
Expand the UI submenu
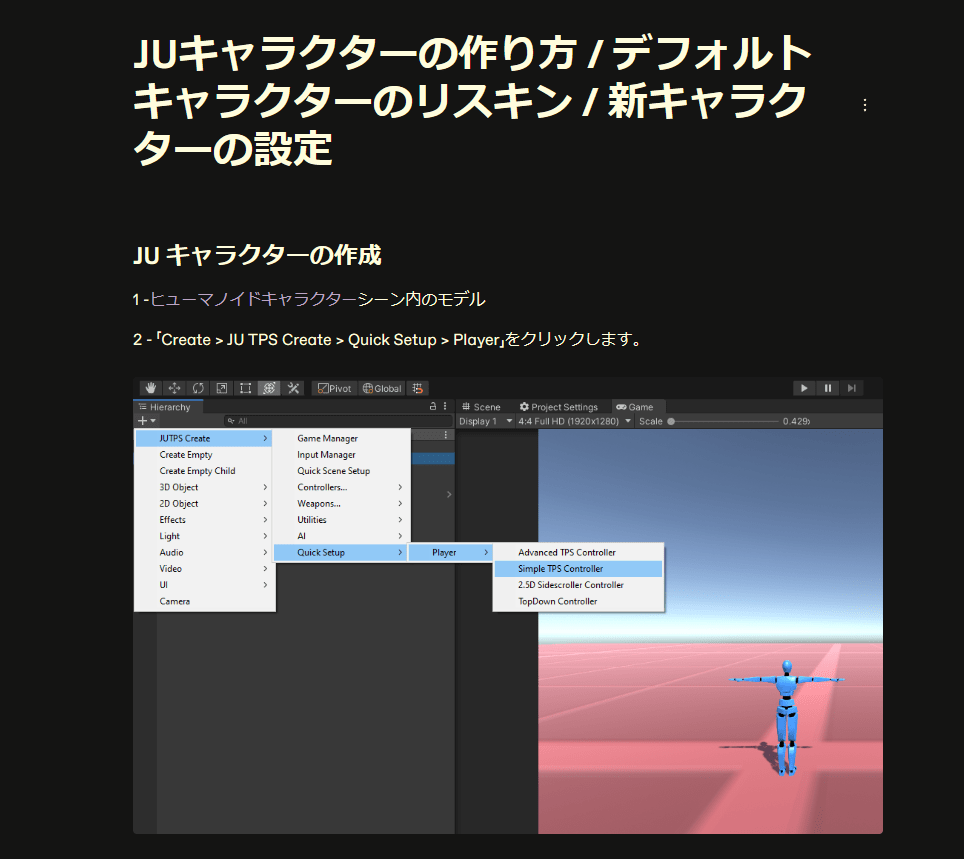click(x=205, y=585)
